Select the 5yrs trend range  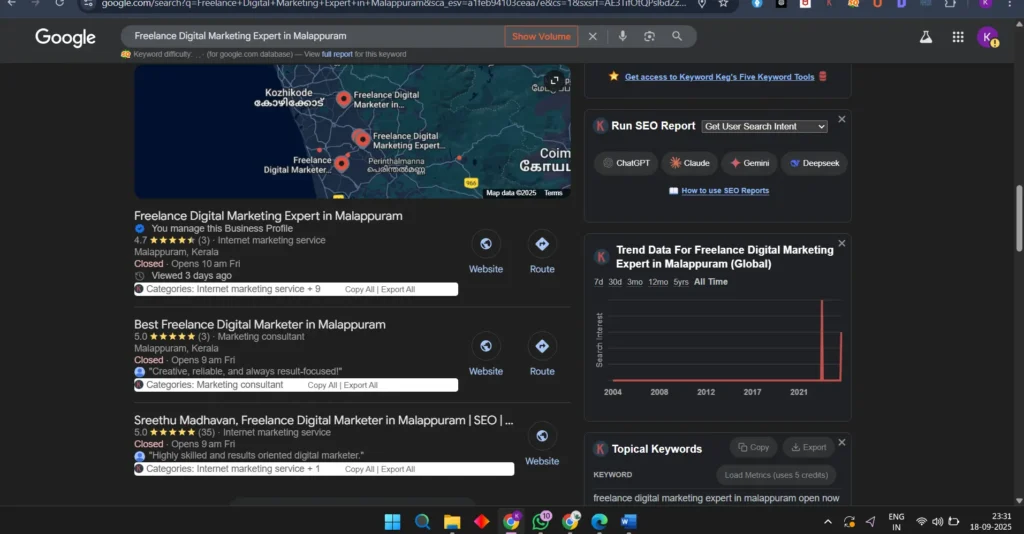pyautogui.click(x=680, y=282)
